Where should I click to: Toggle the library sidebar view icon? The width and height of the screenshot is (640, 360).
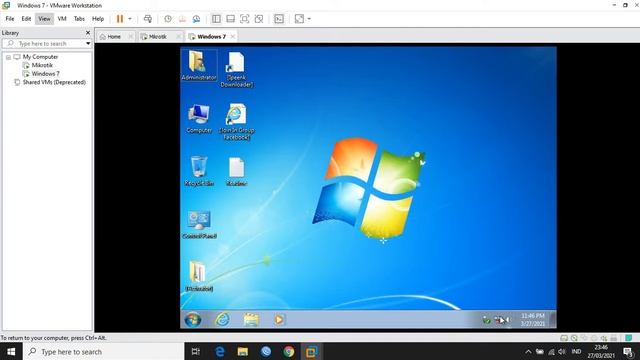[216, 19]
